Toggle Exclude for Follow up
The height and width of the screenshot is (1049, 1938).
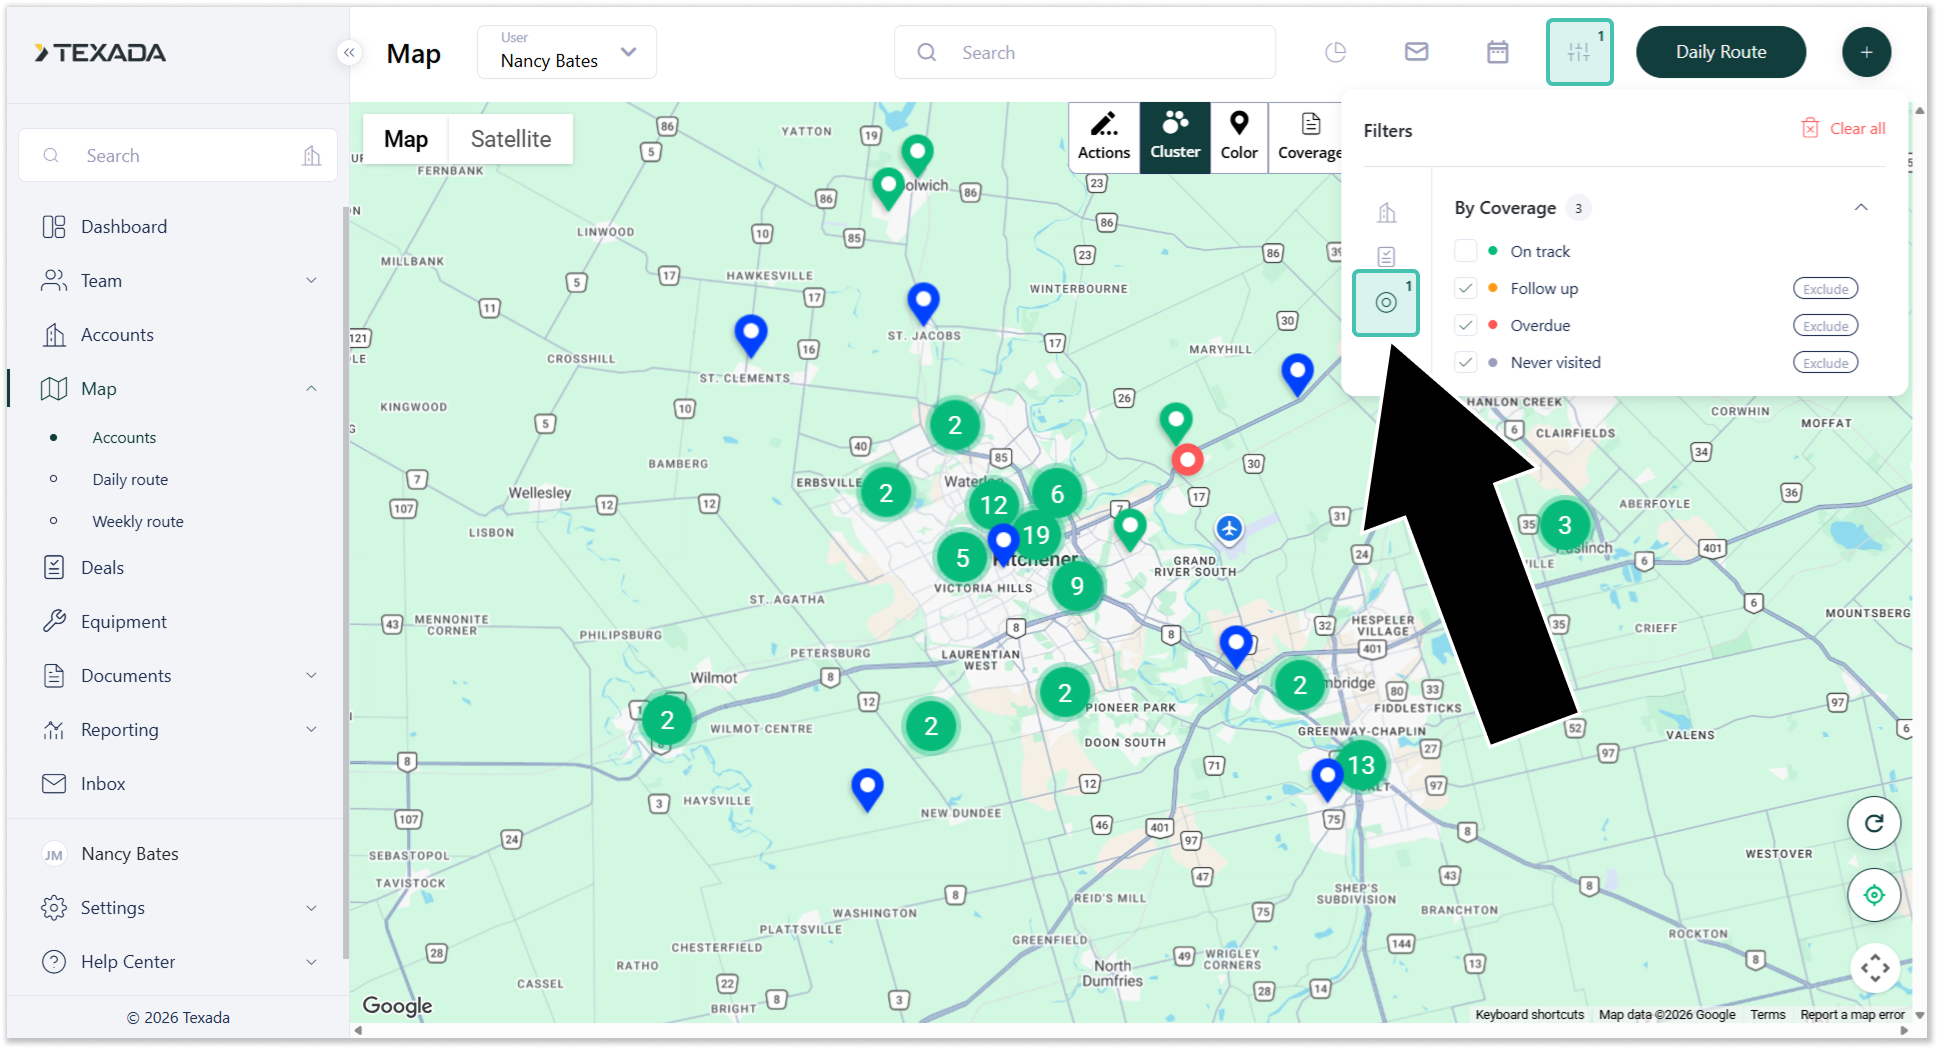[x=1825, y=289]
